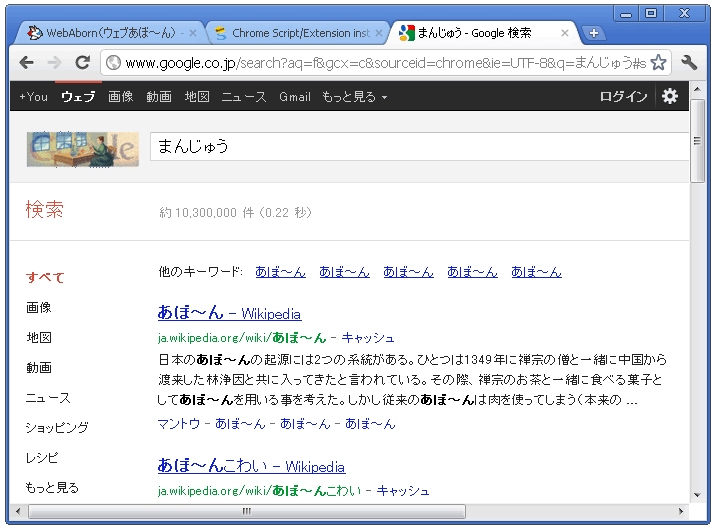Open あぼ～んこわい - Wikipedia result
Screen dimensions: 717x529
point(251,466)
